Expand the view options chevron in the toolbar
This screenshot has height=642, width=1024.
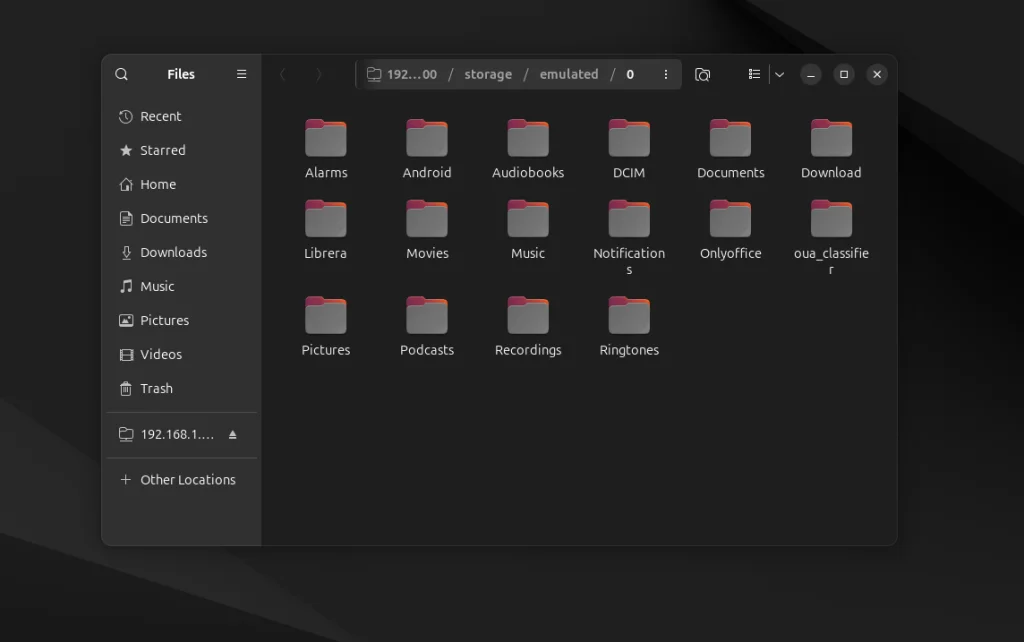click(779, 73)
